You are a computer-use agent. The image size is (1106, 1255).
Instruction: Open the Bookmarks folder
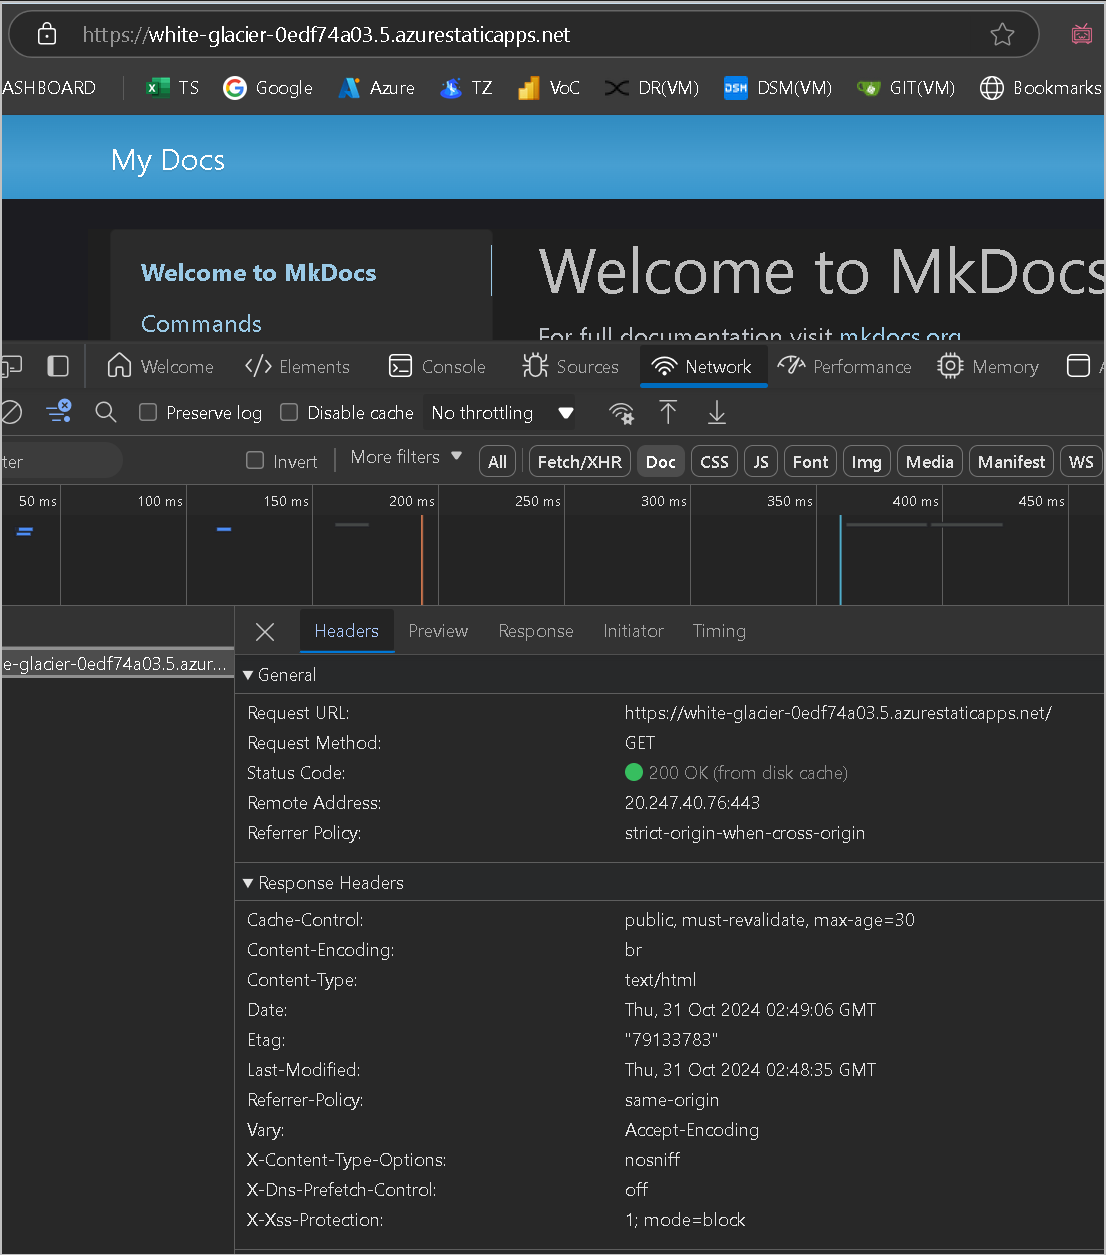(x=1040, y=88)
